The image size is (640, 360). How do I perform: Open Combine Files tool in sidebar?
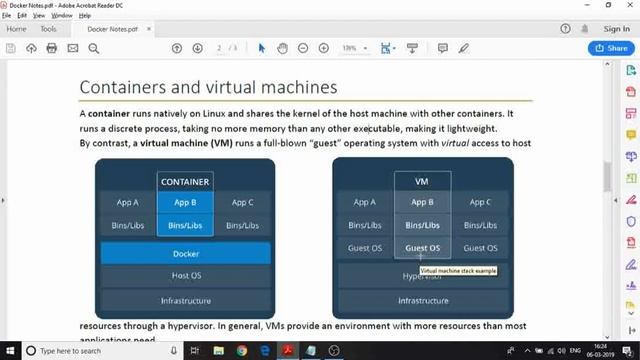tap(631, 156)
